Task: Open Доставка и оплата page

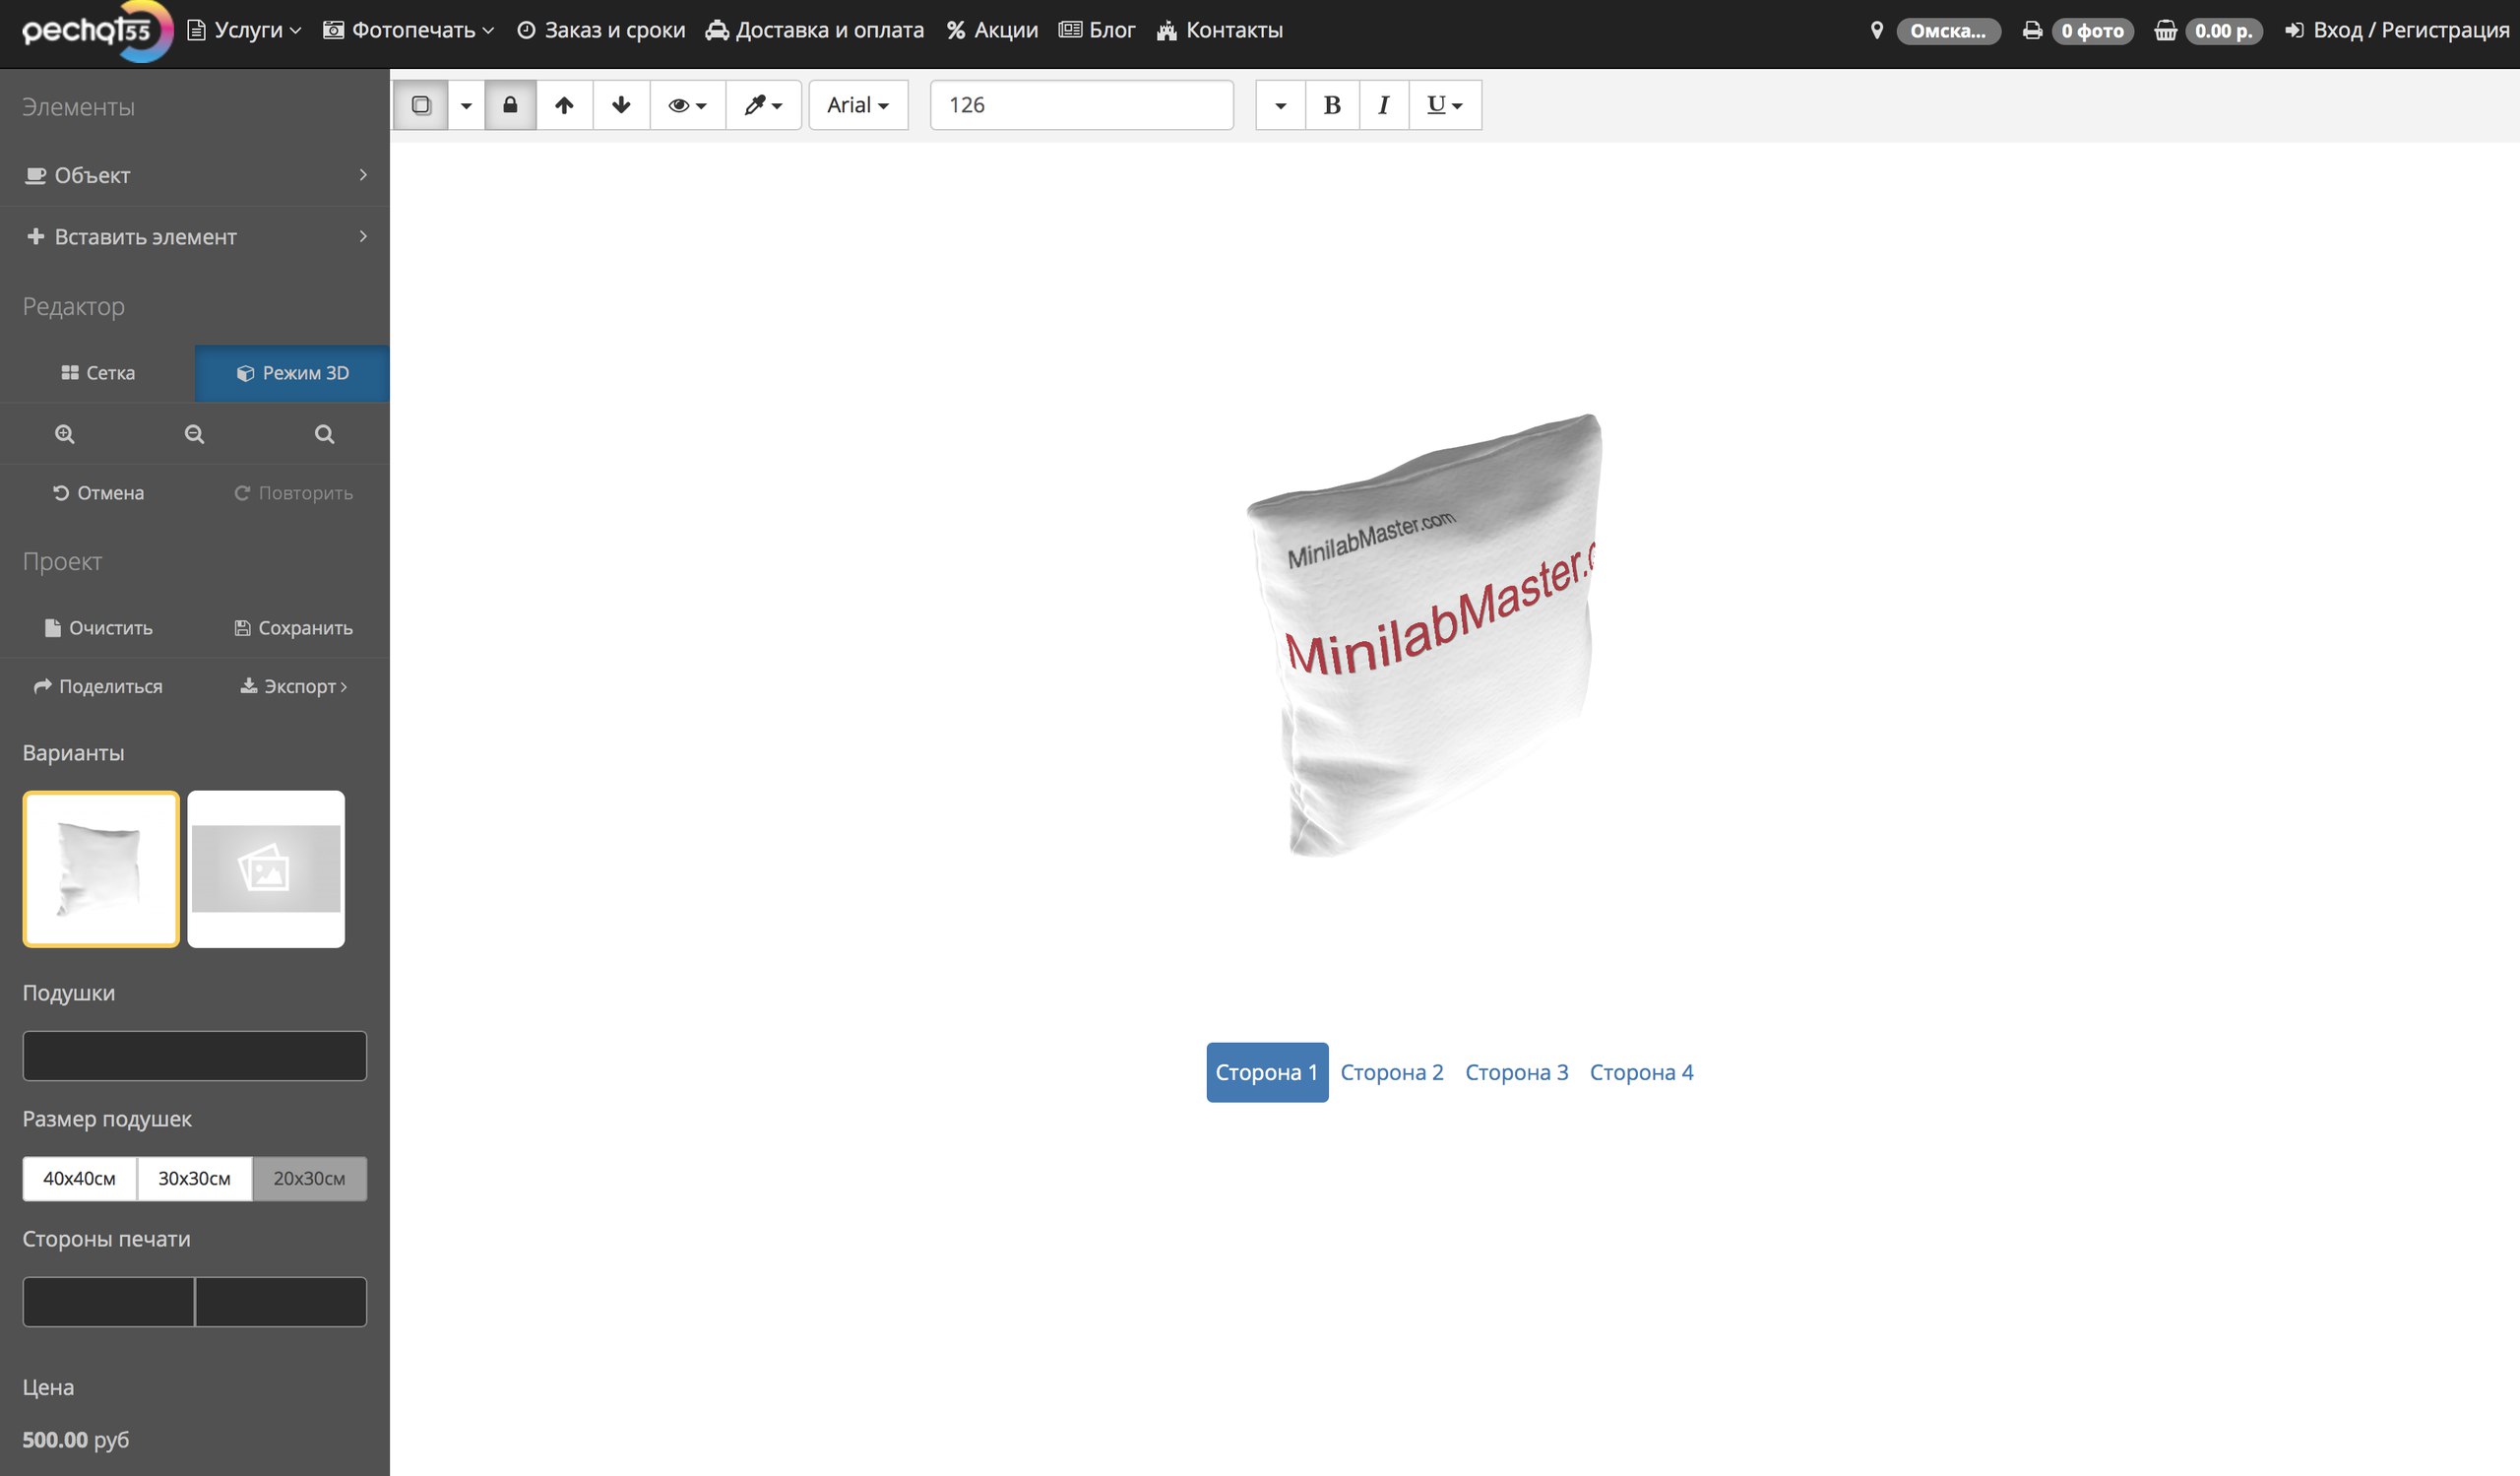Action: [x=814, y=30]
